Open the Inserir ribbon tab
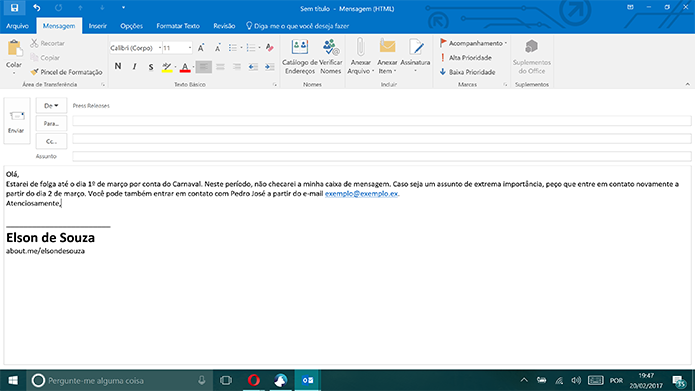 98,26
